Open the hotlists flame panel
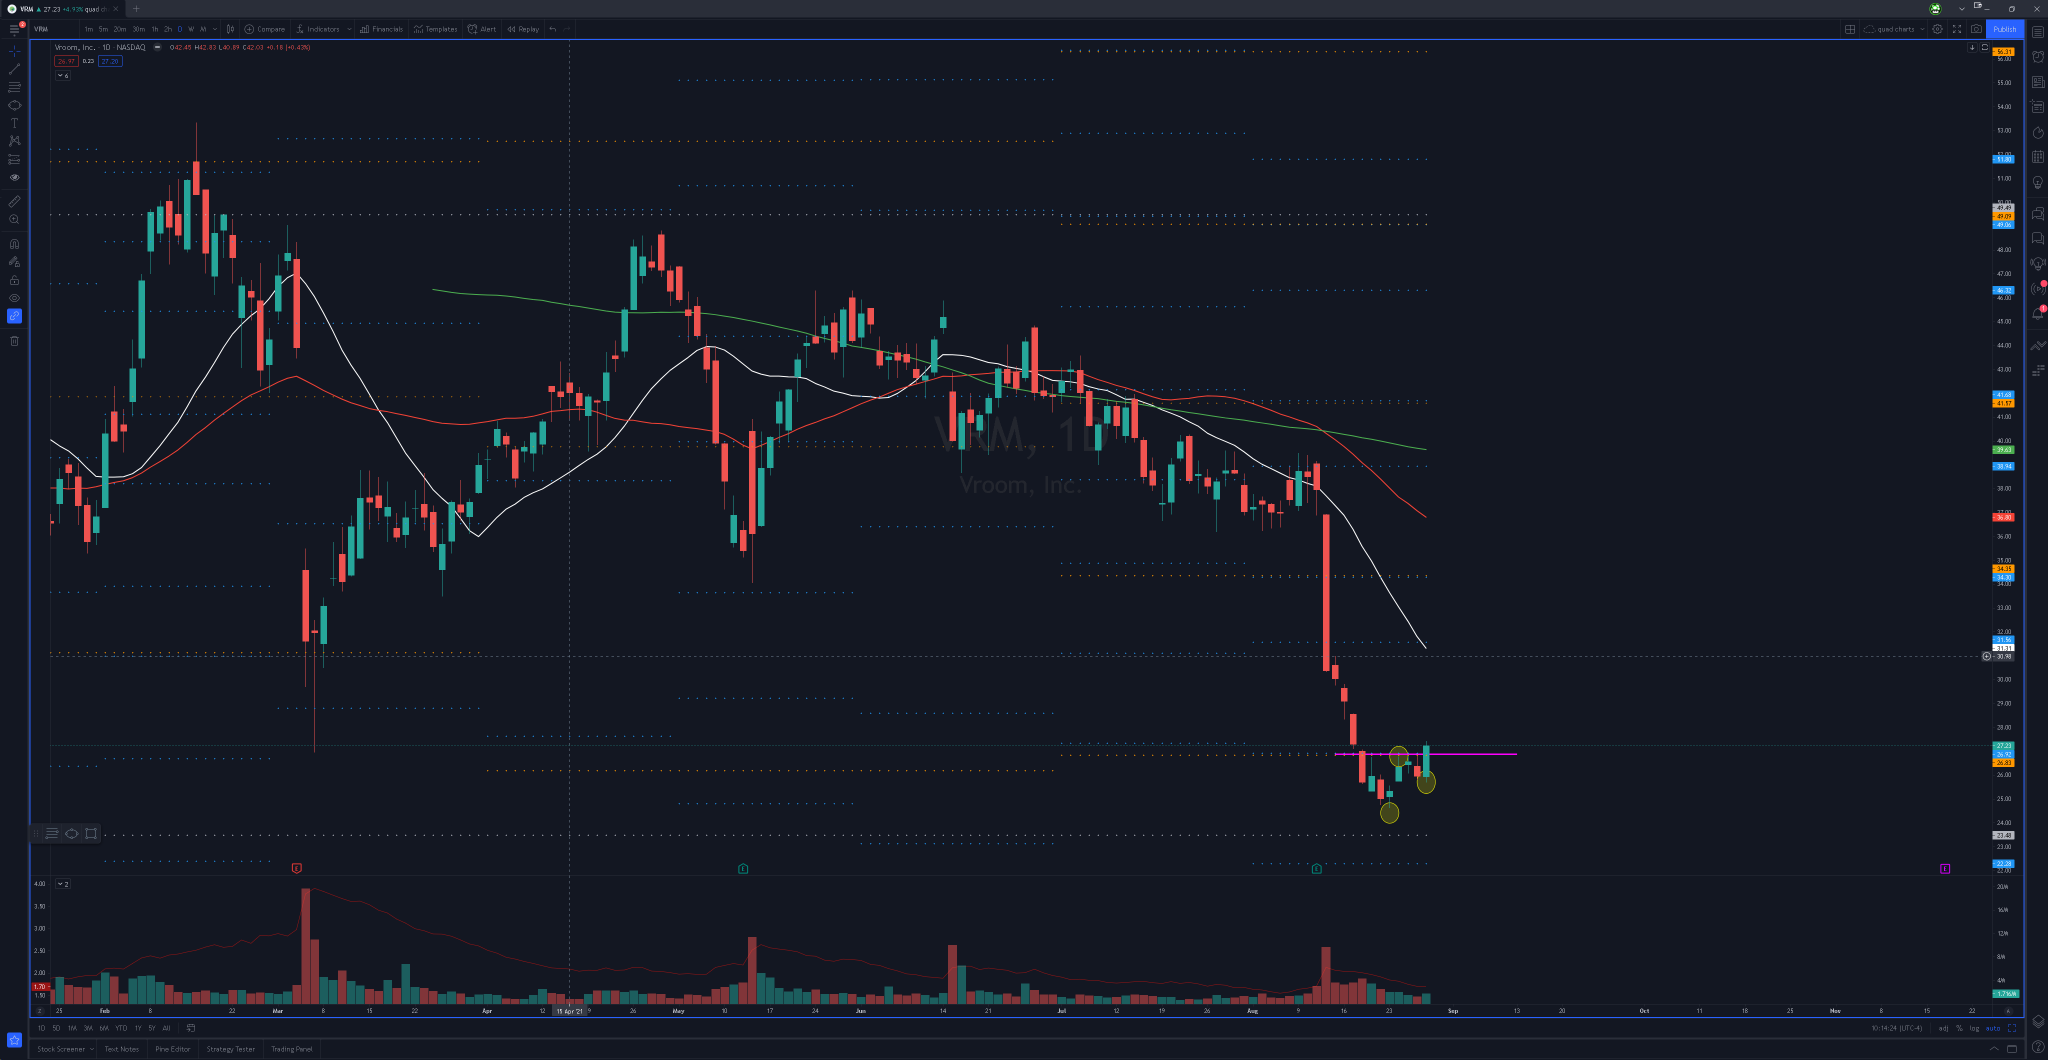The image size is (2048, 1060). click(2038, 132)
